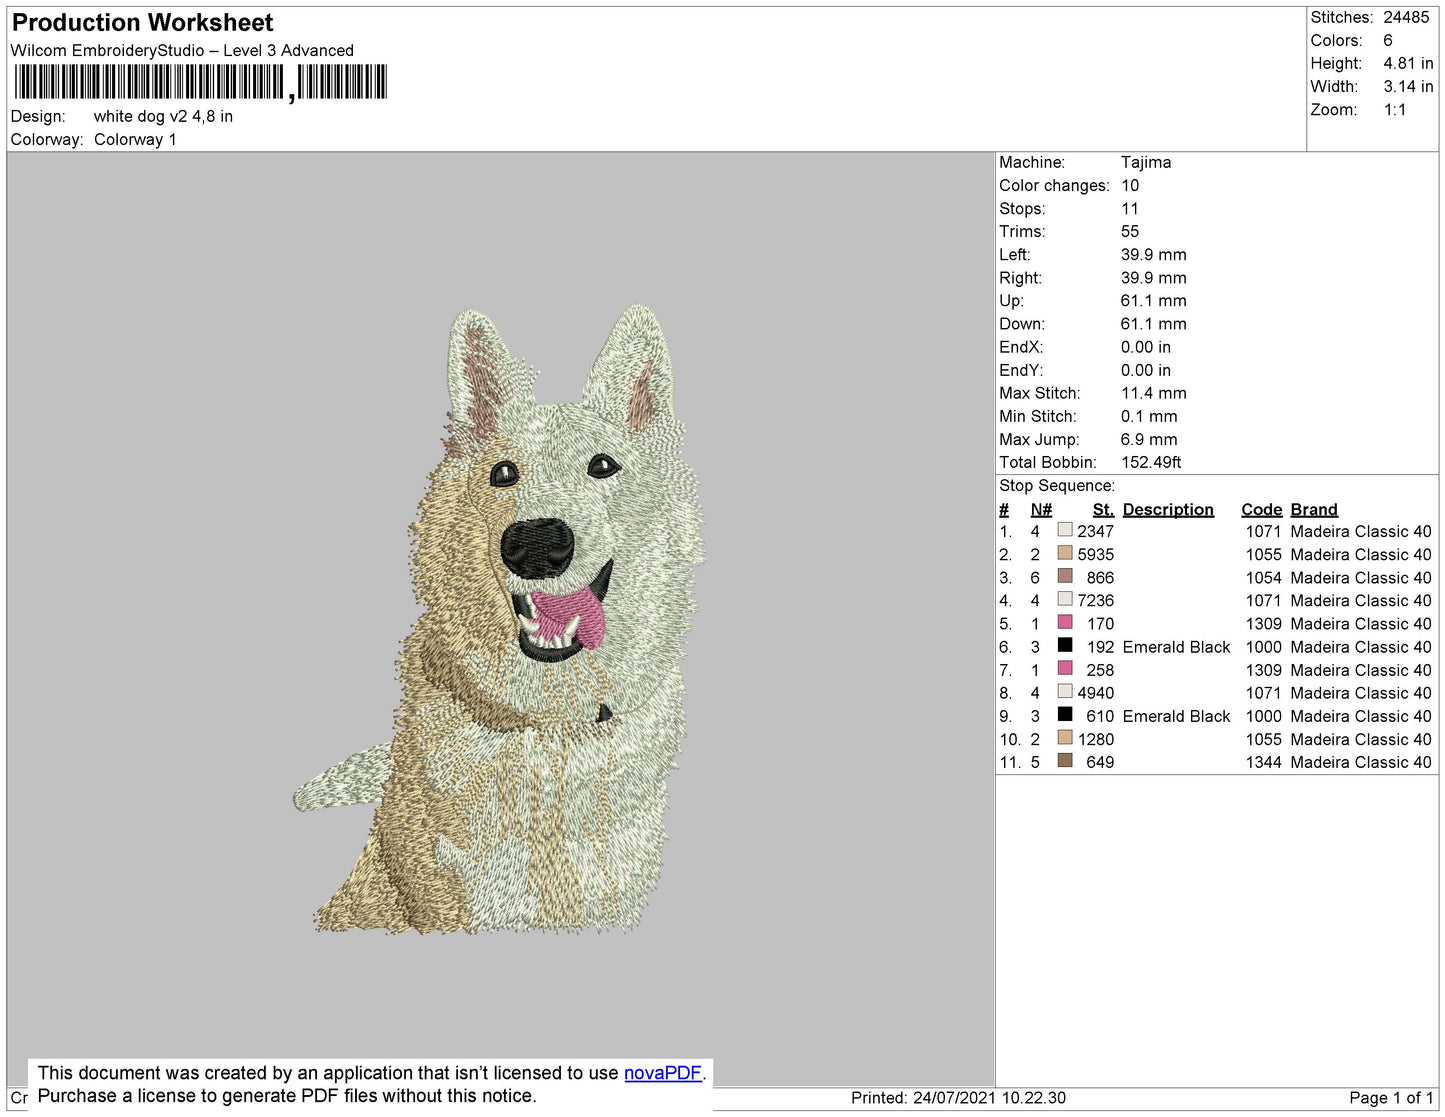
Task: Click the 'Colorway 1' value
Action: coord(135,139)
